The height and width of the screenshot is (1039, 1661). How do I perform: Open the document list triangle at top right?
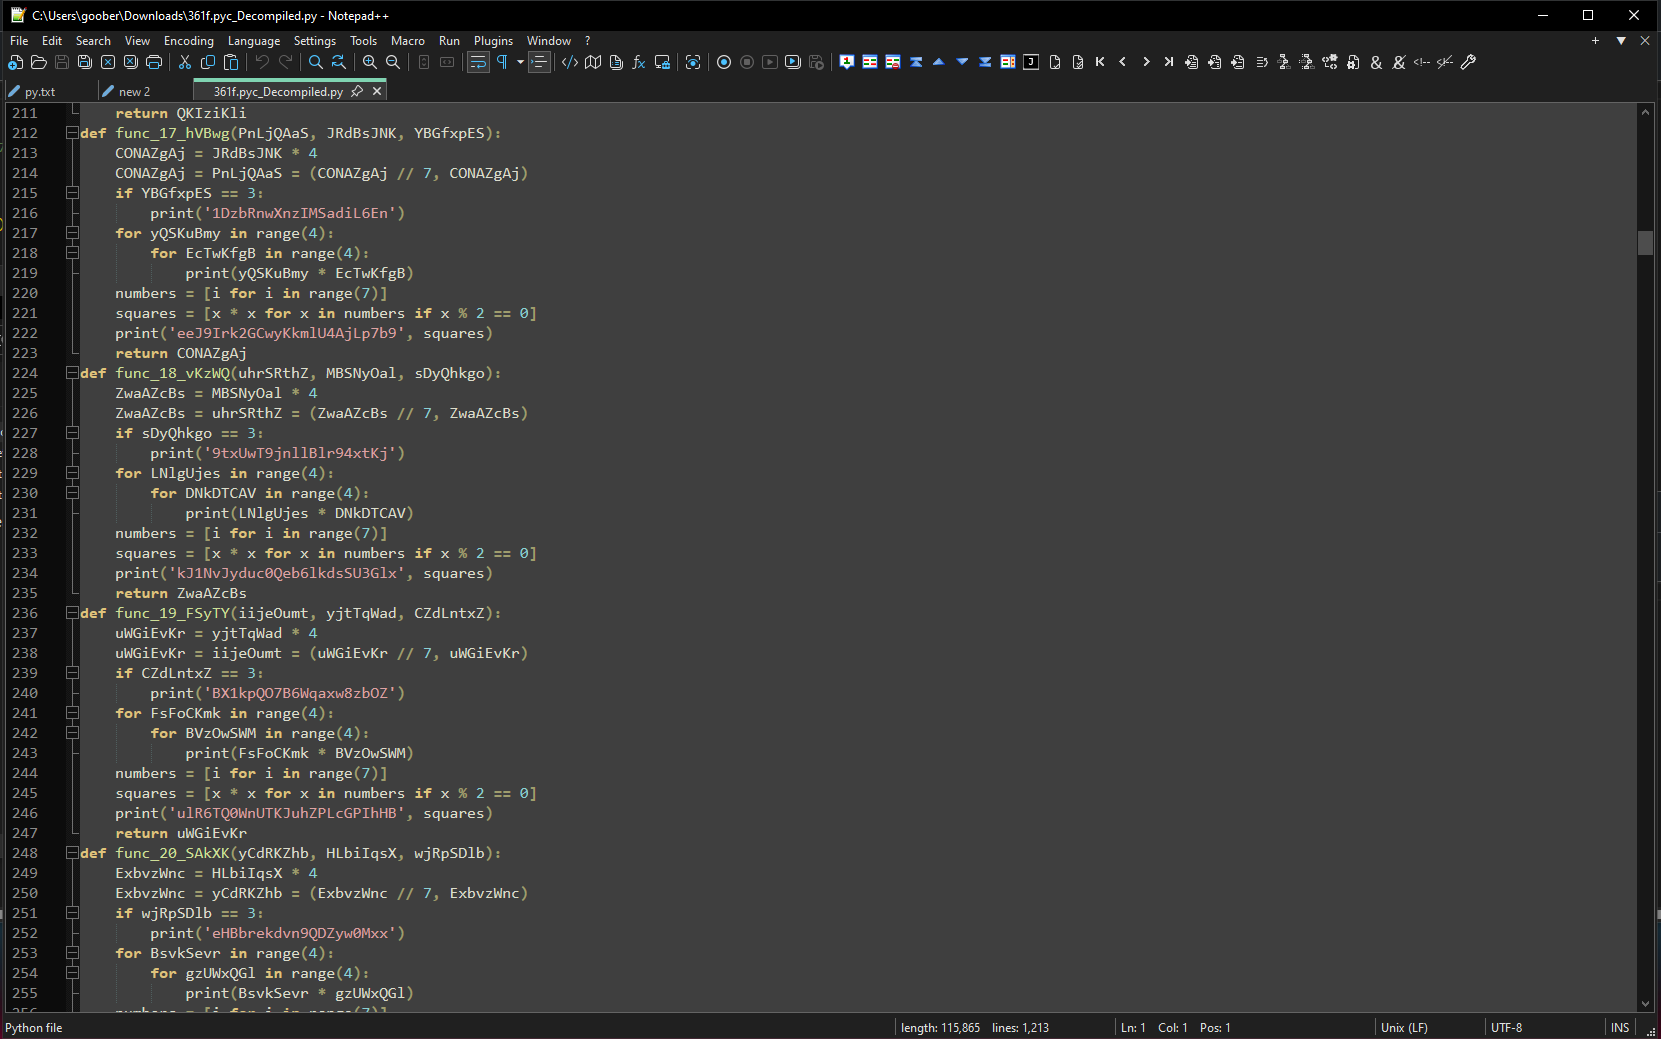coord(1621,41)
